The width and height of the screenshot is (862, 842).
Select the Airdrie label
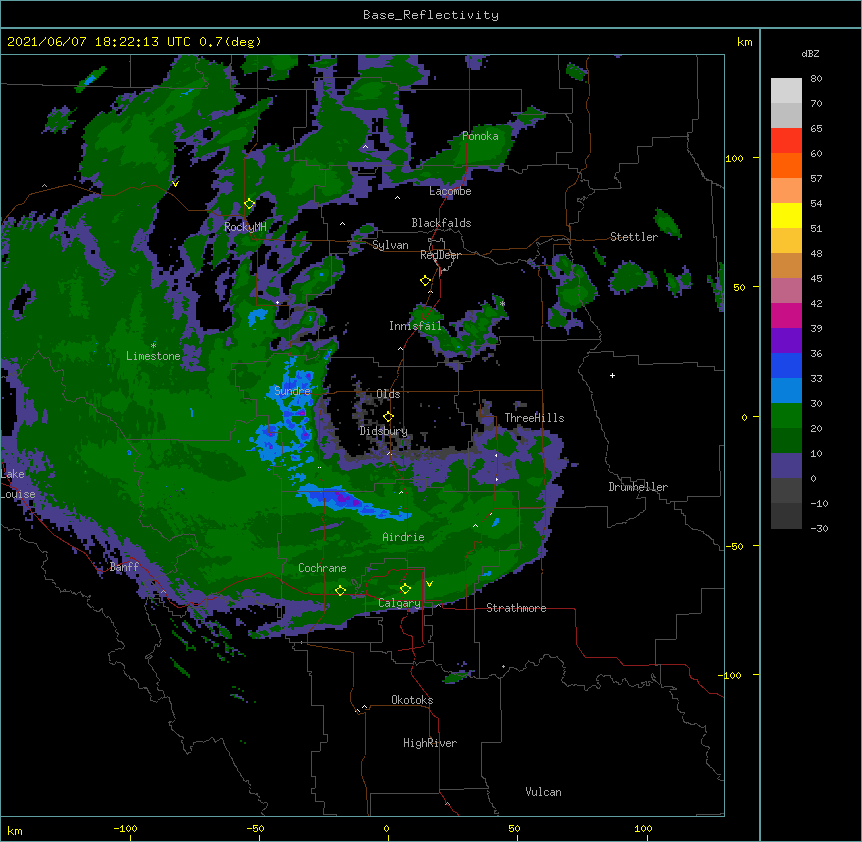click(403, 537)
